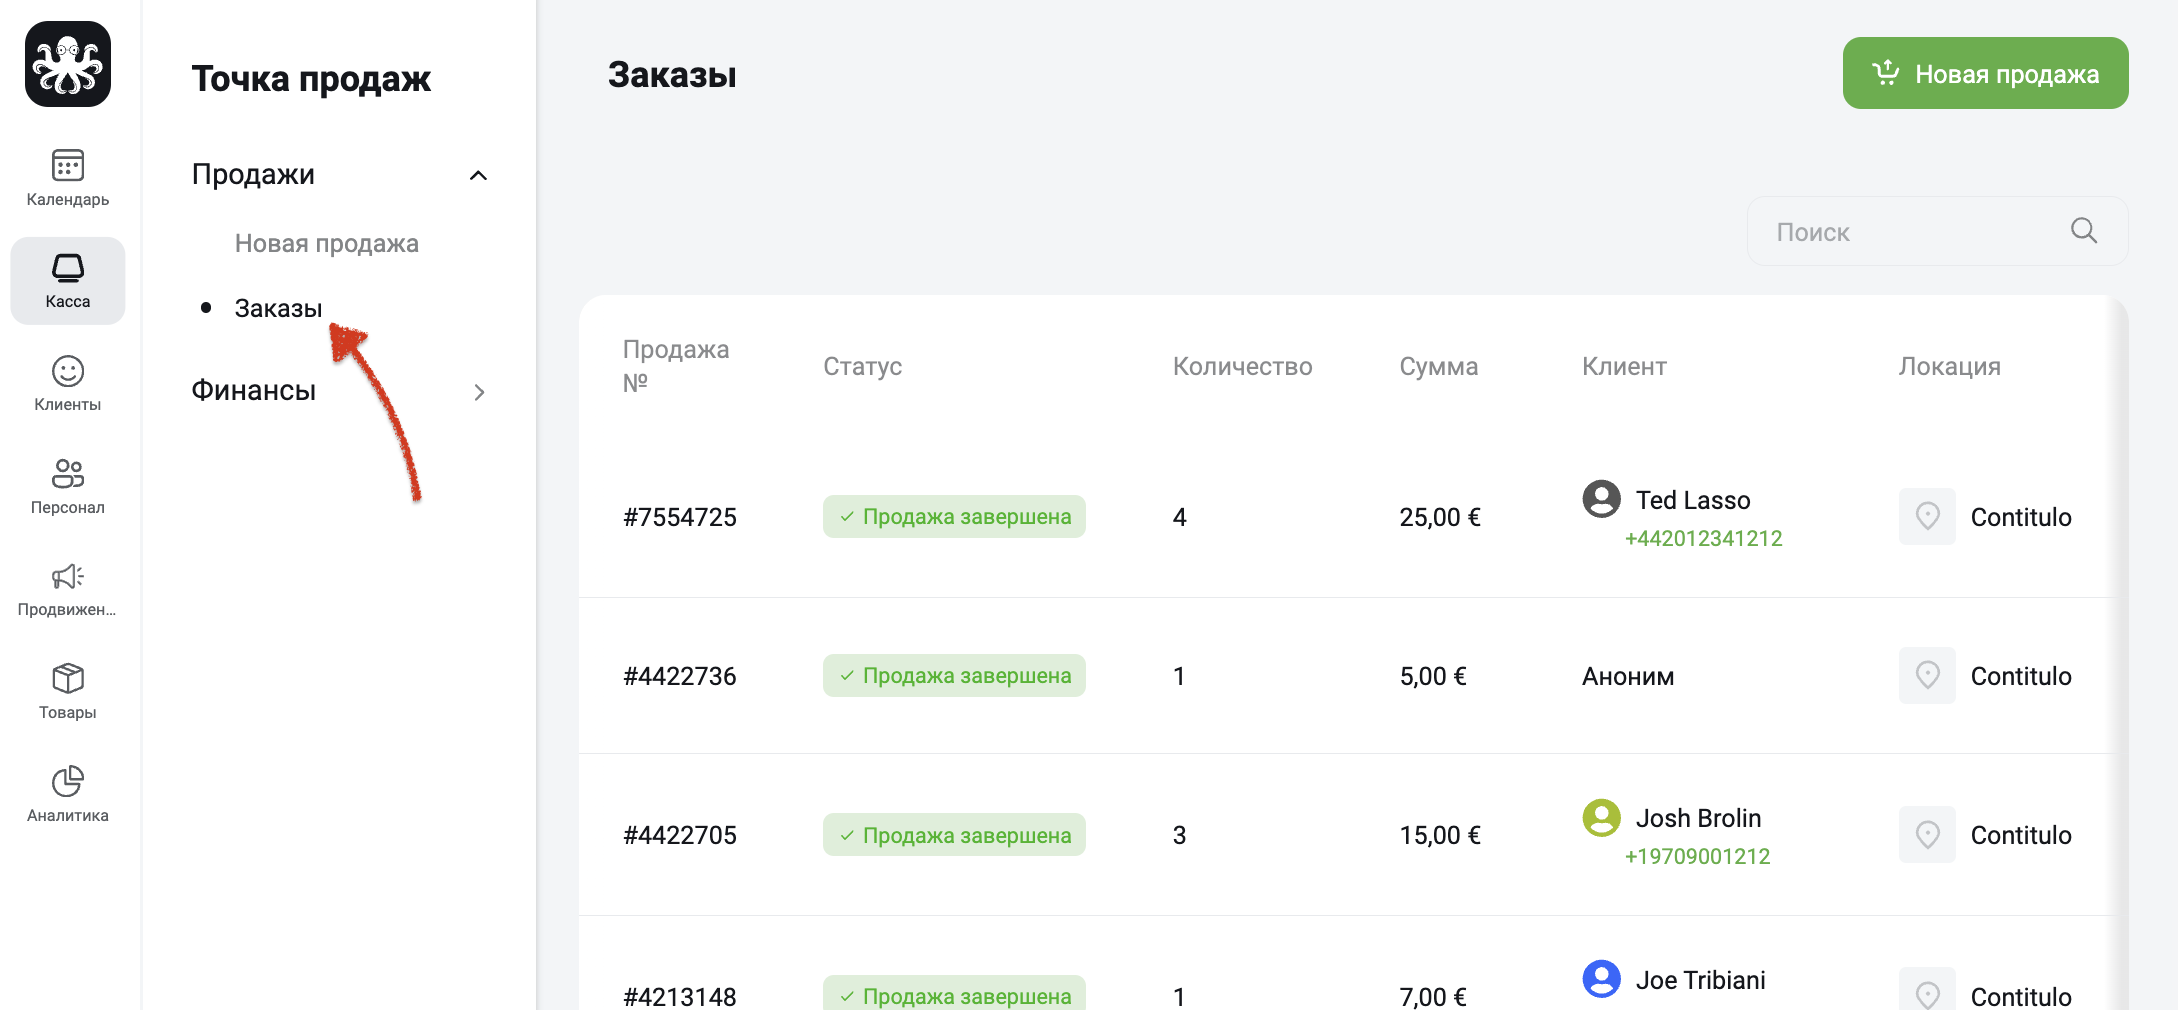The height and width of the screenshot is (1010, 2178).
Task: Open order #7554725
Action: (680, 517)
